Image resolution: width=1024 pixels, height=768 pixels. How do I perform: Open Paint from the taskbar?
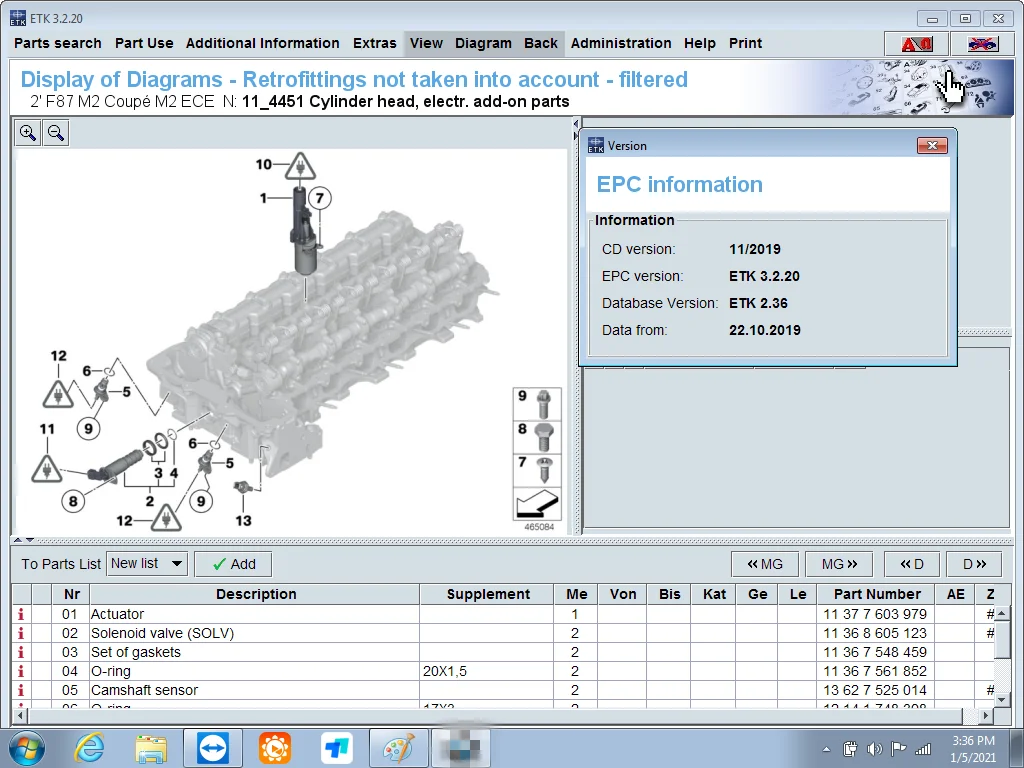coord(399,748)
